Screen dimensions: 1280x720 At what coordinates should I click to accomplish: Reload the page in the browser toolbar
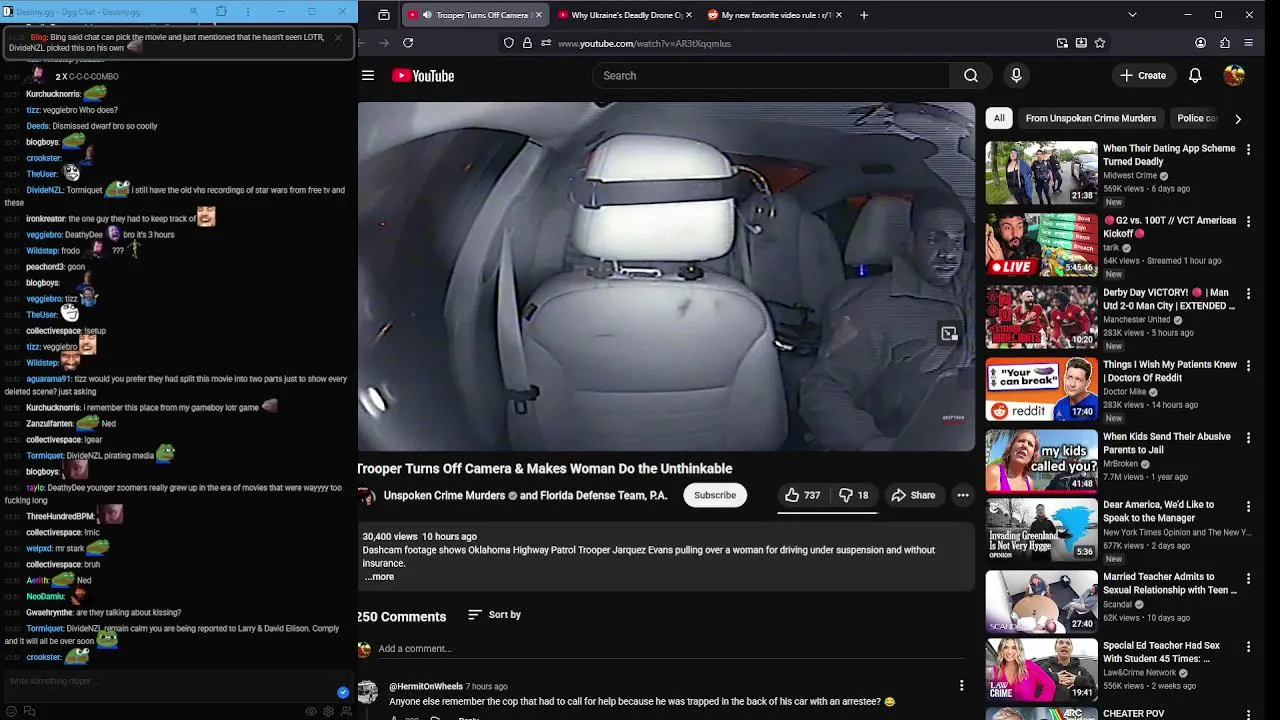click(x=408, y=43)
